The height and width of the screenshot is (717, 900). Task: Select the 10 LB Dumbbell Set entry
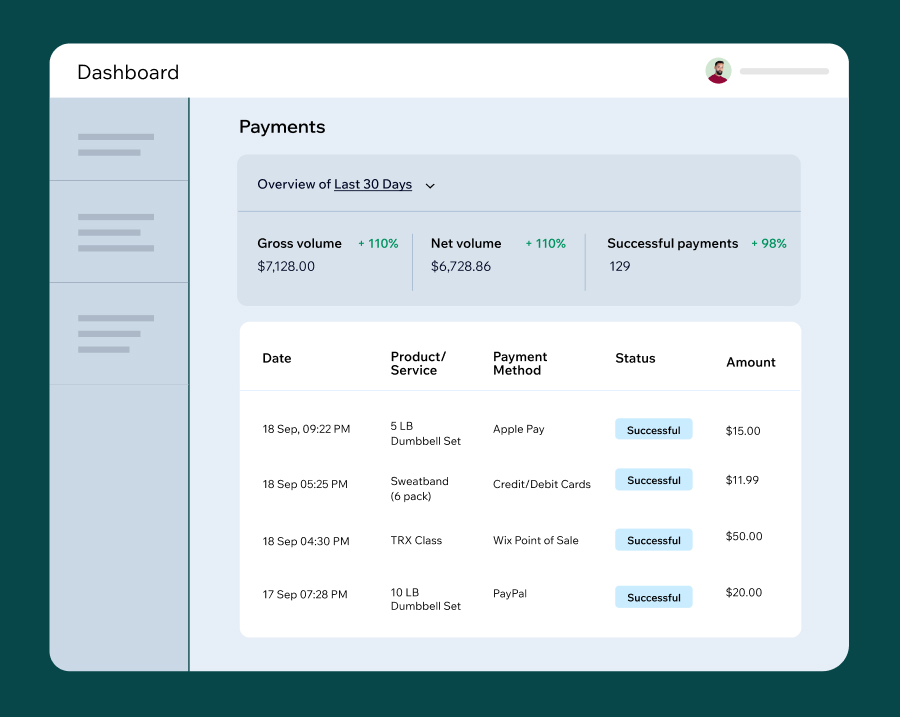426,599
